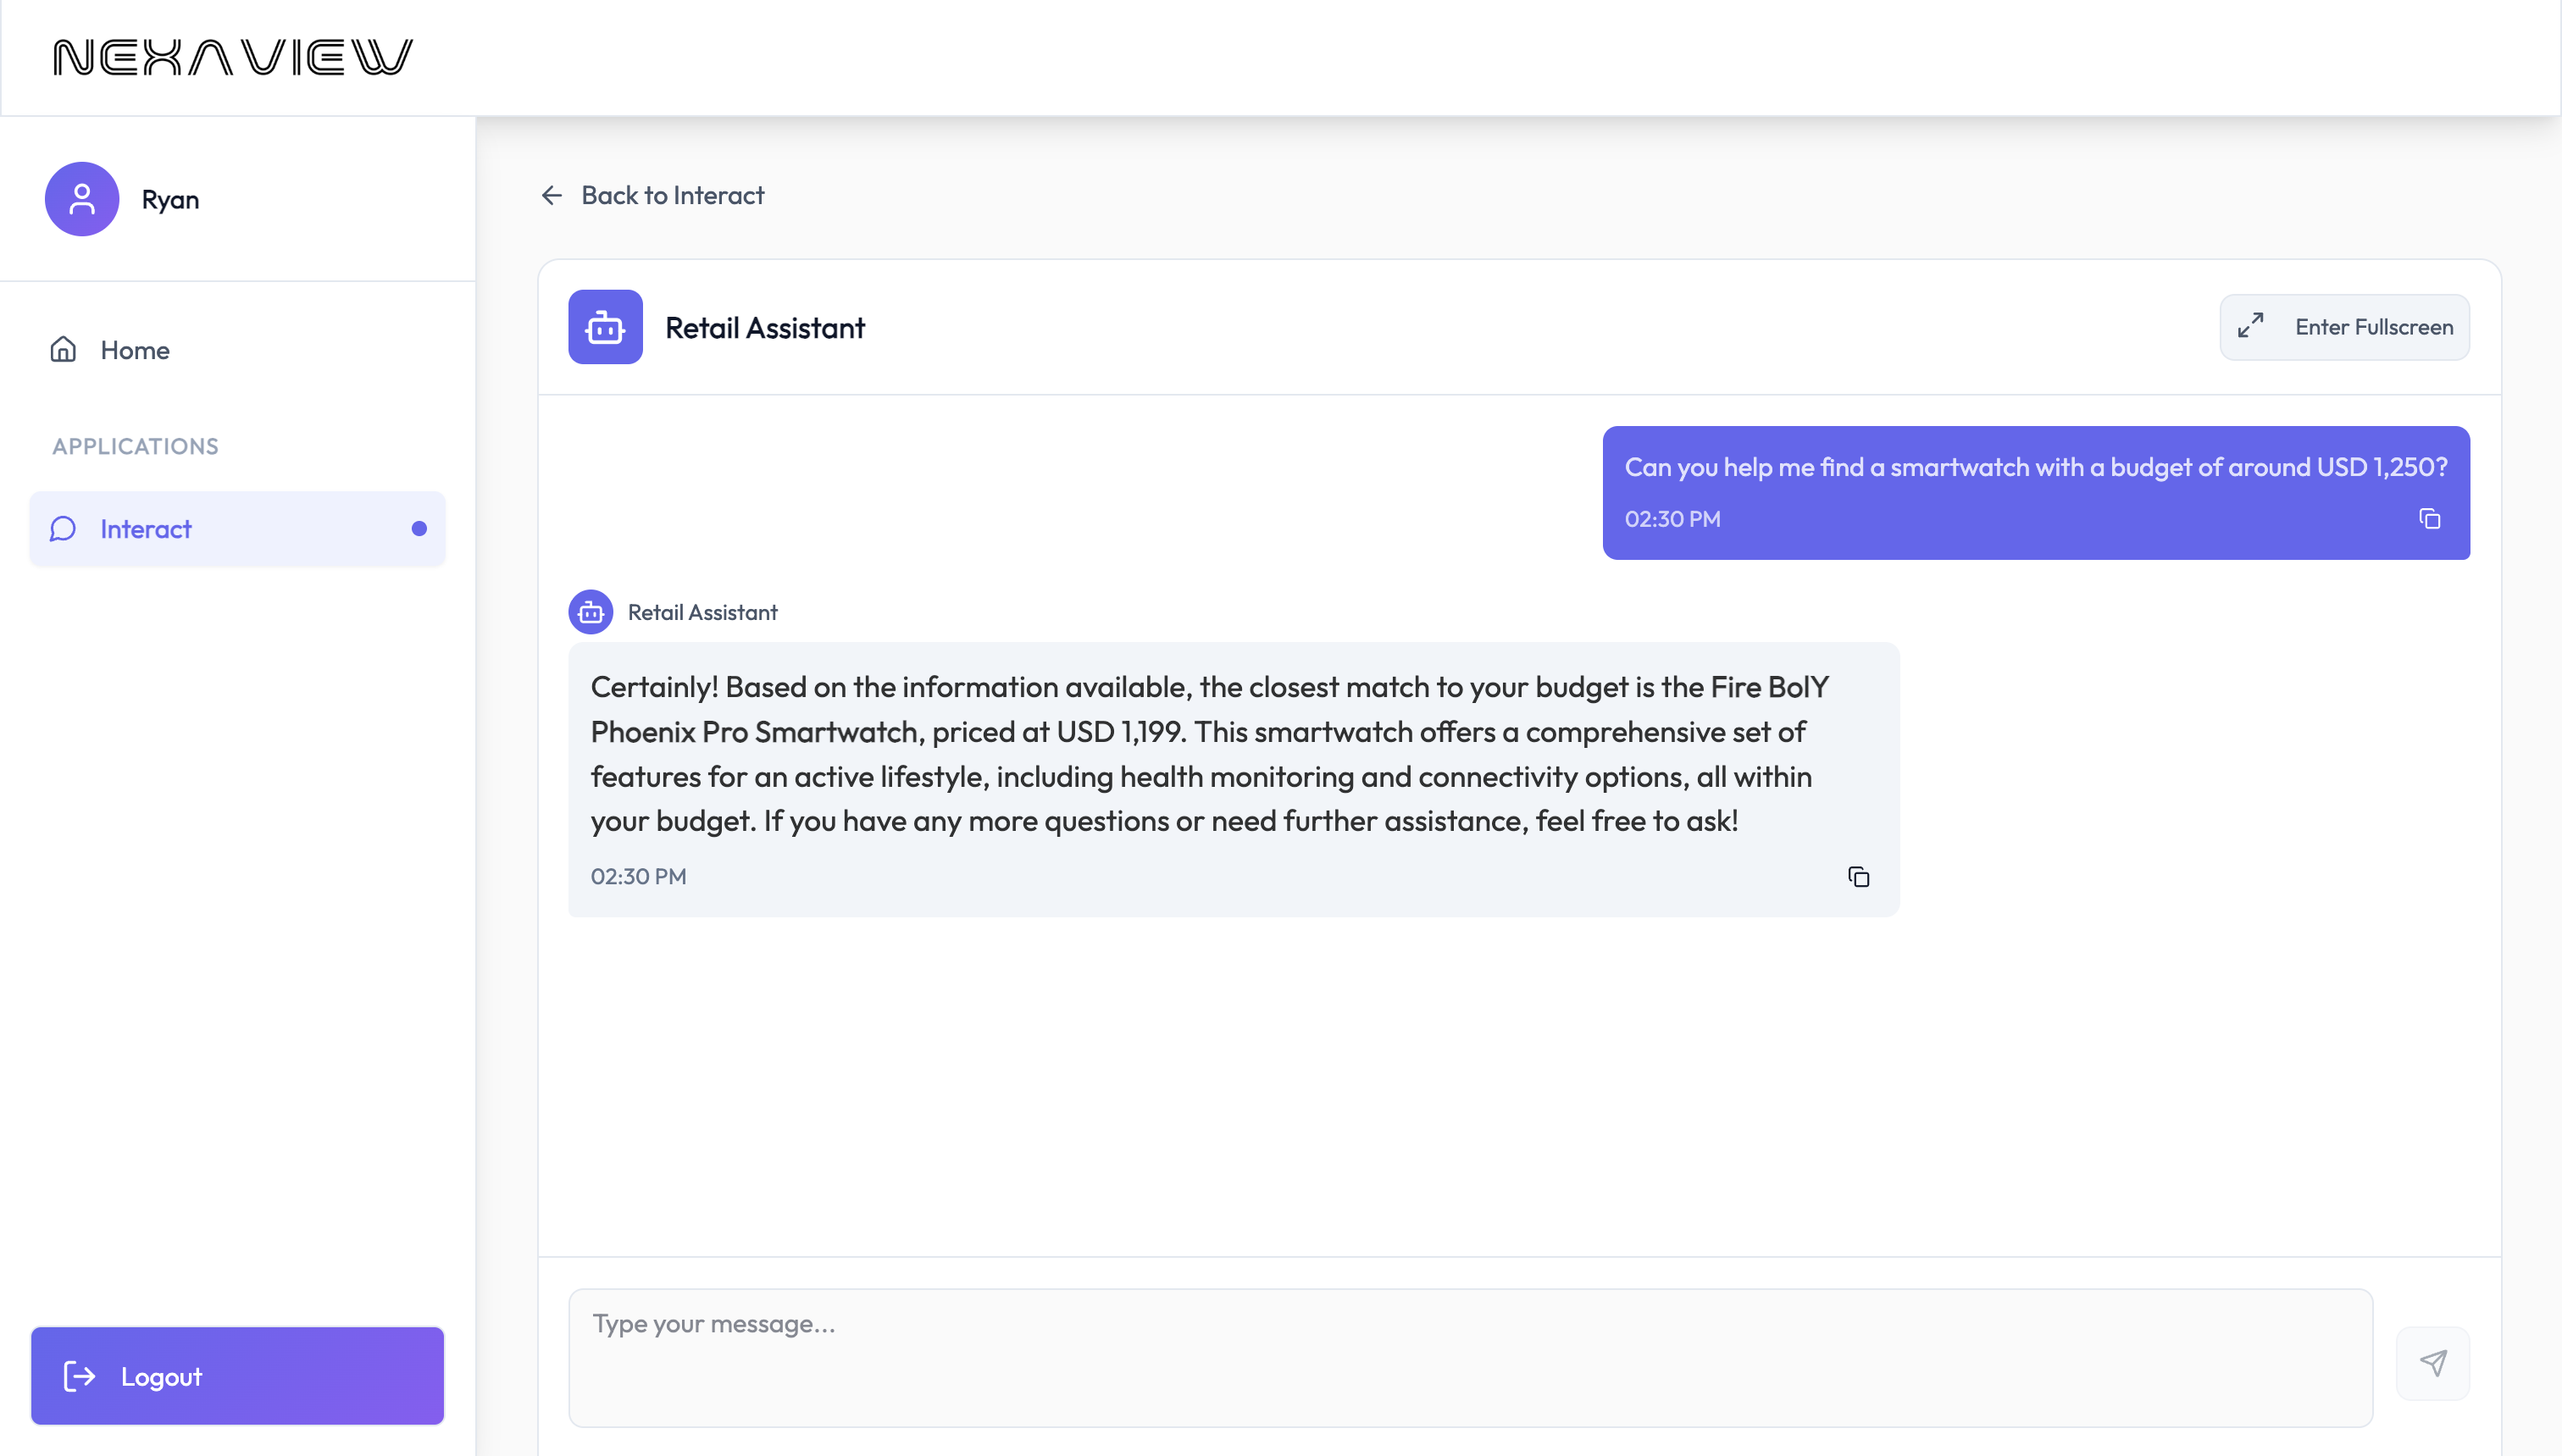Click the Retail Assistant robot header icon
2562x1456 pixels.
(x=605, y=327)
